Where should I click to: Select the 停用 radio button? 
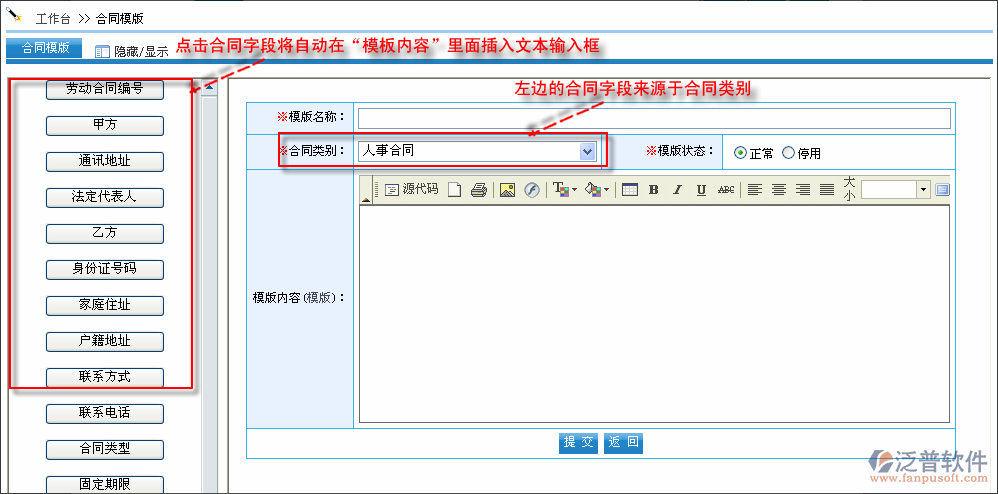788,153
